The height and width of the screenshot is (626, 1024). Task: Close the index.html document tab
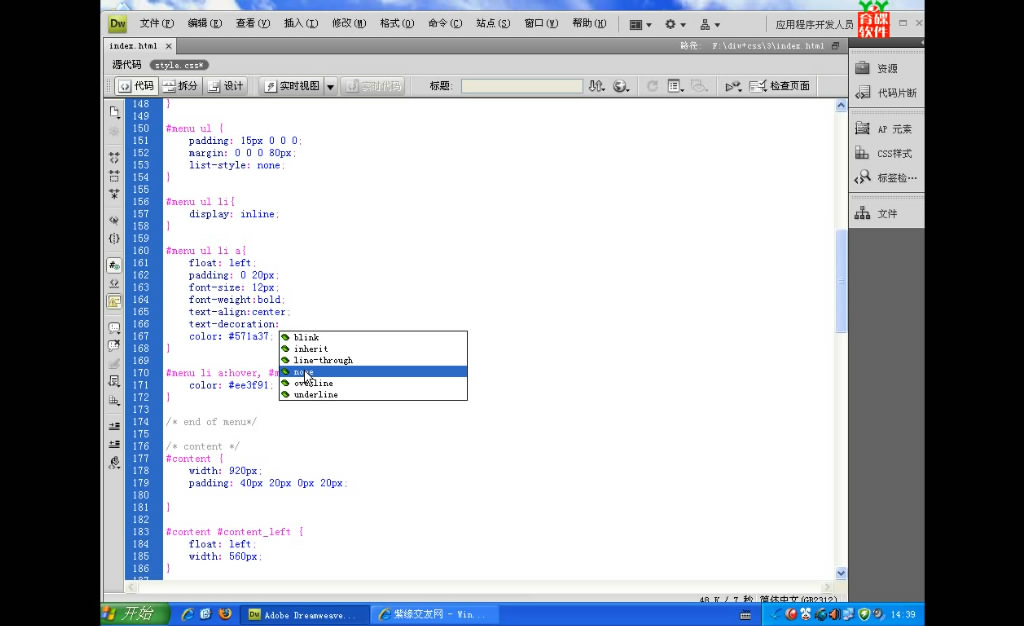(168, 46)
